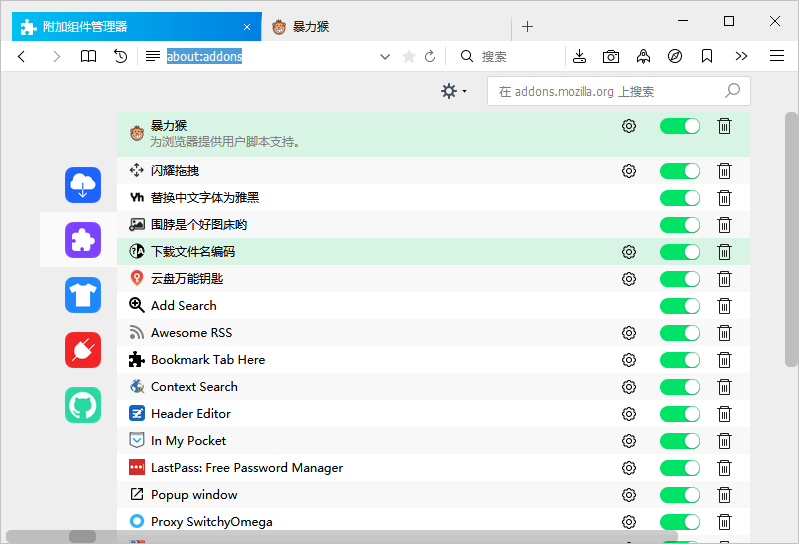This screenshot has width=799, height=544.
Task: Select the In My Pocket extension name
Action: click(189, 441)
